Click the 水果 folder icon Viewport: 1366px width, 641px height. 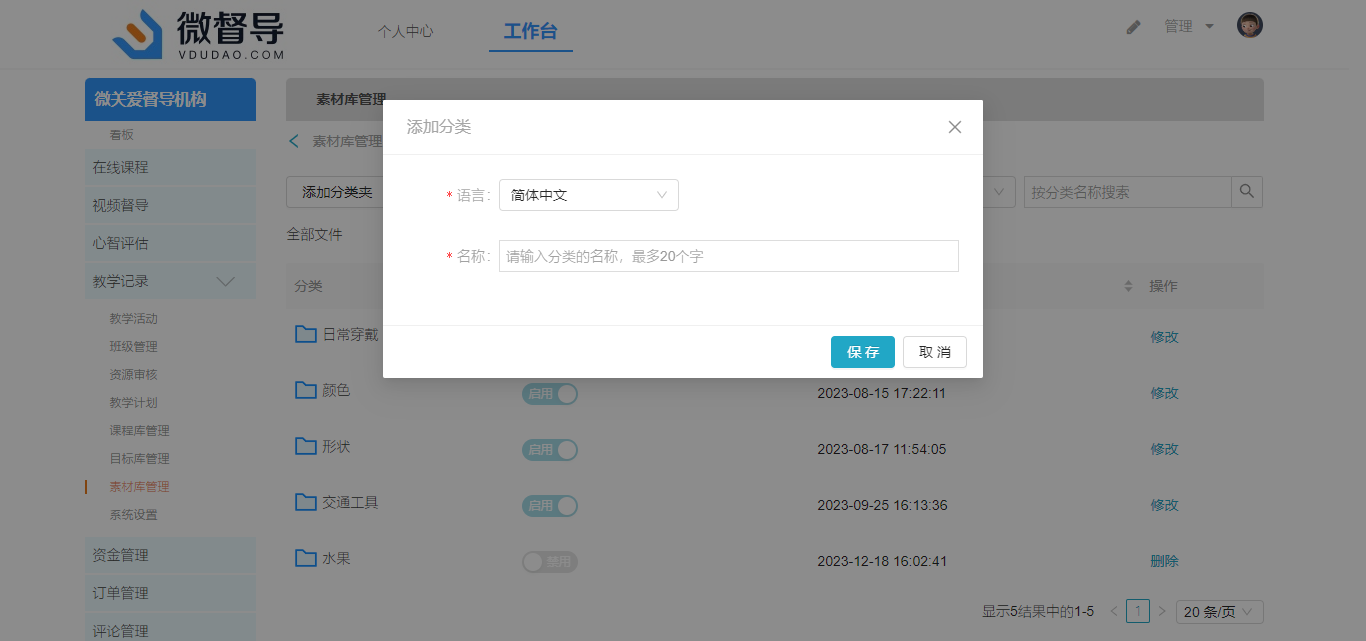pos(306,557)
